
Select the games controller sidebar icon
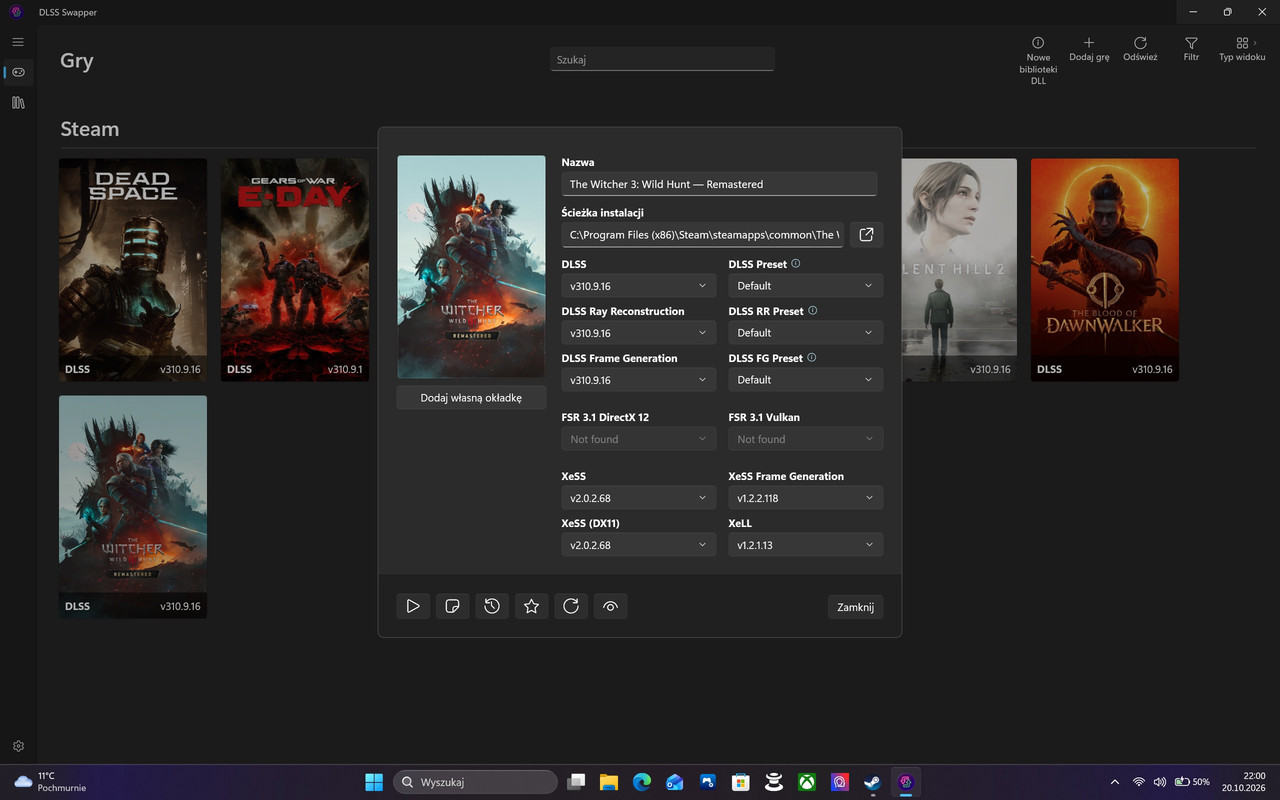pyautogui.click(x=18, y=72)
